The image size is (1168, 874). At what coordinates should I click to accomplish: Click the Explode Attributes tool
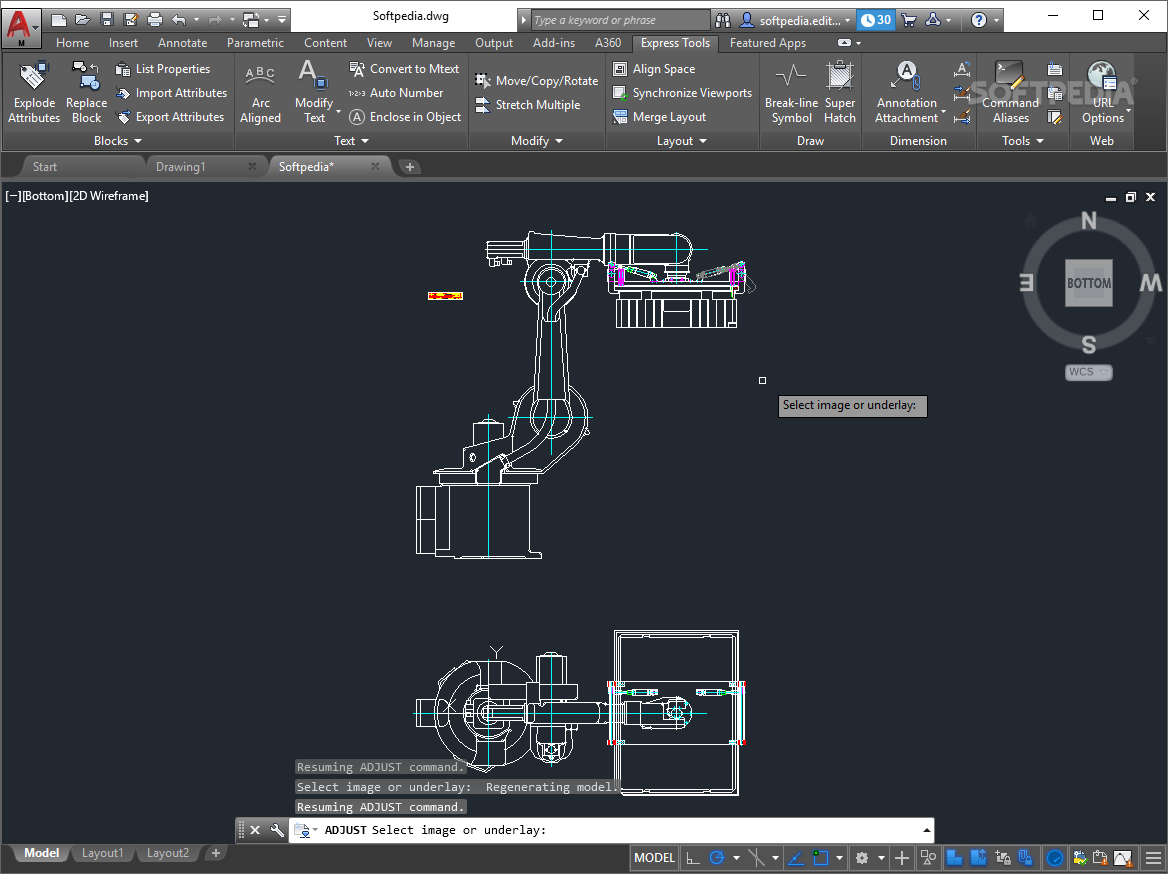[34, 93]
